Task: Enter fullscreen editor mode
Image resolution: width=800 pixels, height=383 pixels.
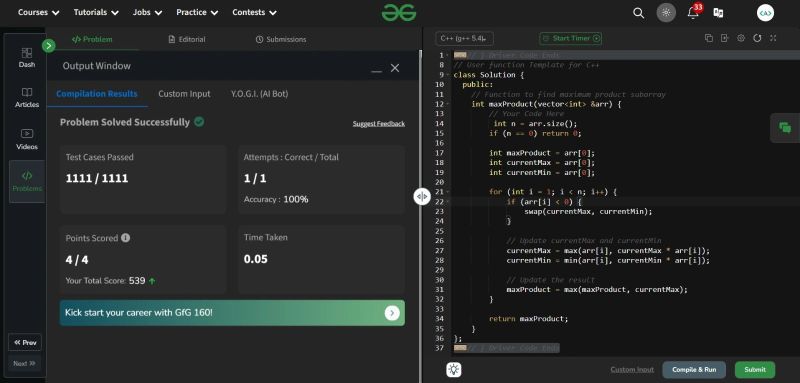Action: 773,38
